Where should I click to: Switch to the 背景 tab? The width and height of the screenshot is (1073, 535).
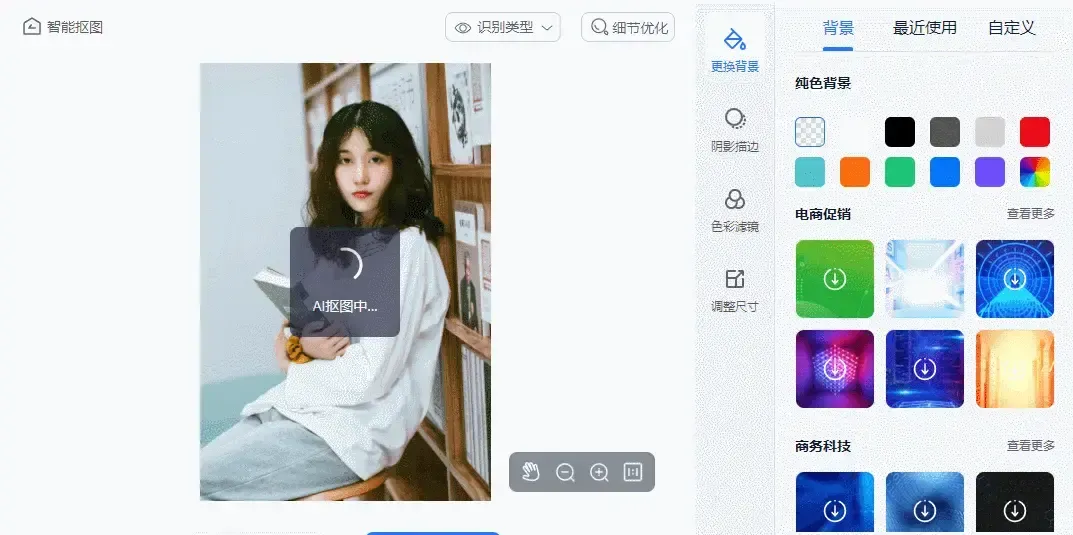(x=838, y=28)
